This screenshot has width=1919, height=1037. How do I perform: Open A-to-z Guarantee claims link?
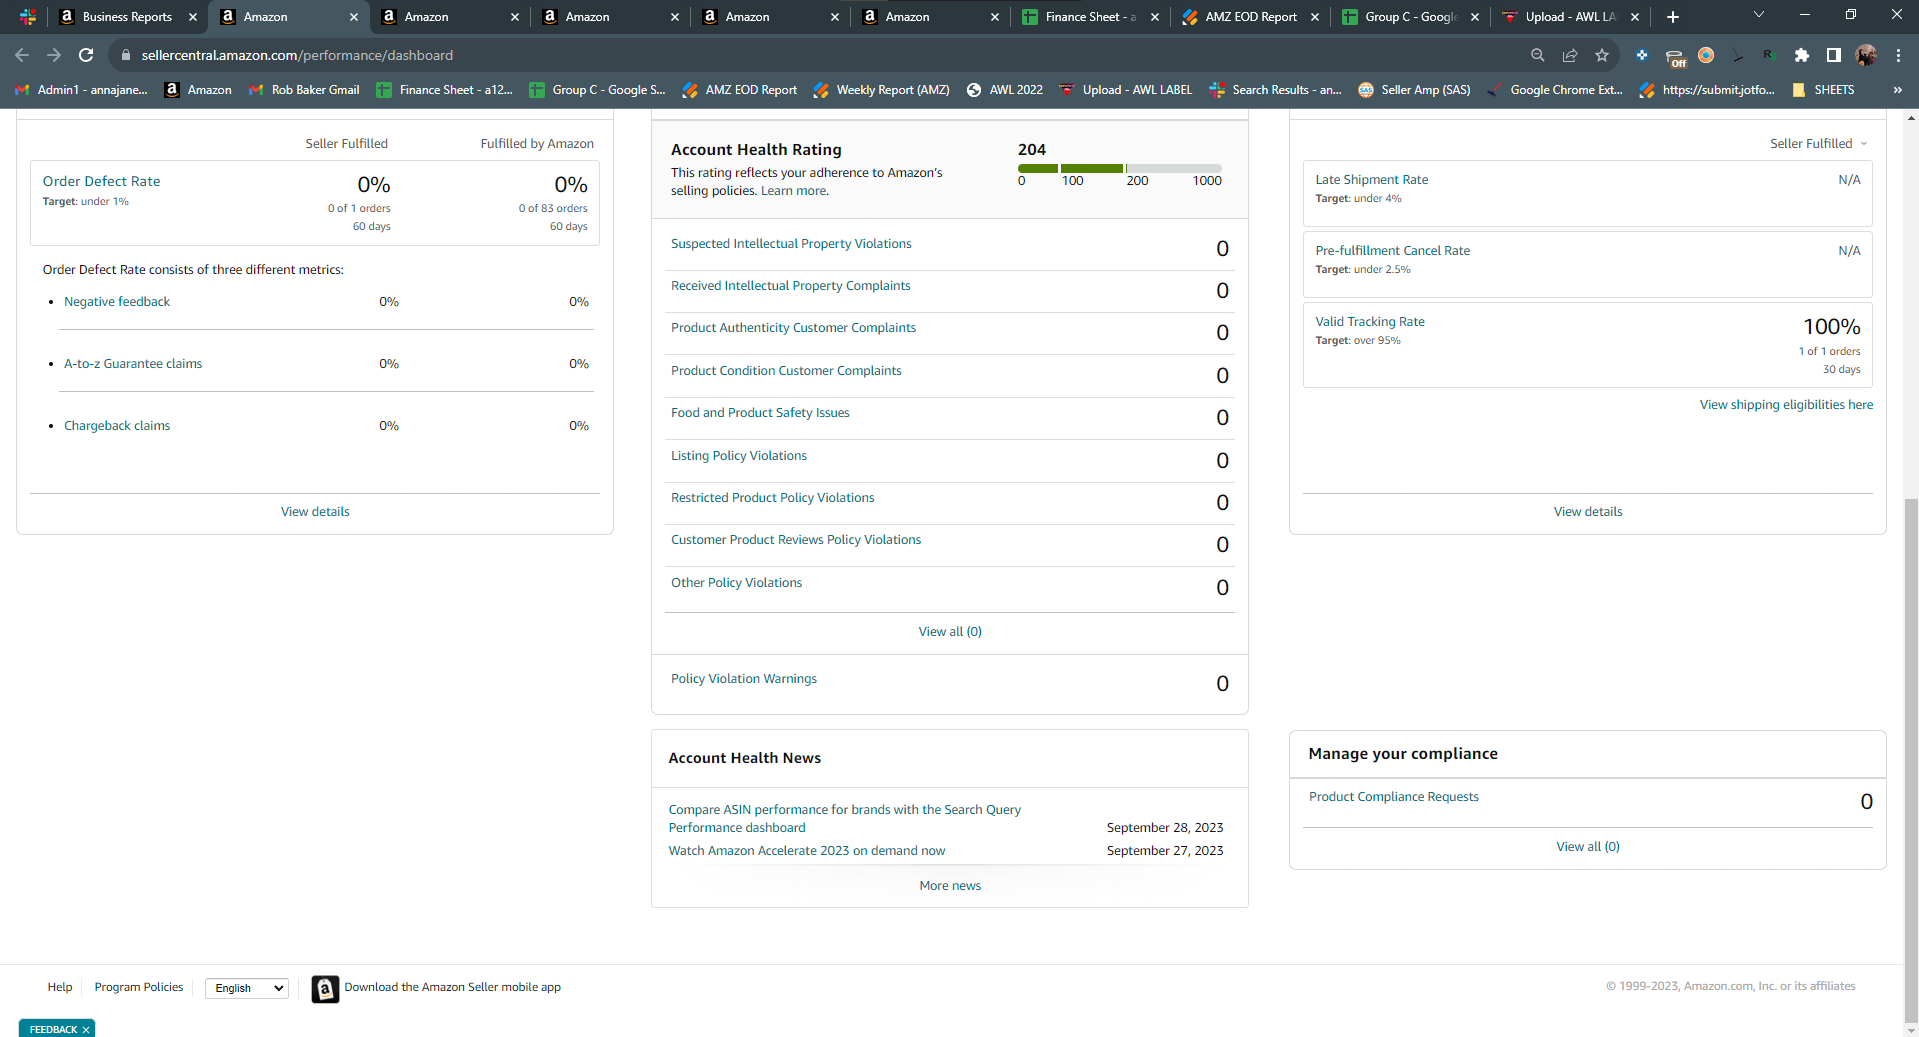(133, 364)
